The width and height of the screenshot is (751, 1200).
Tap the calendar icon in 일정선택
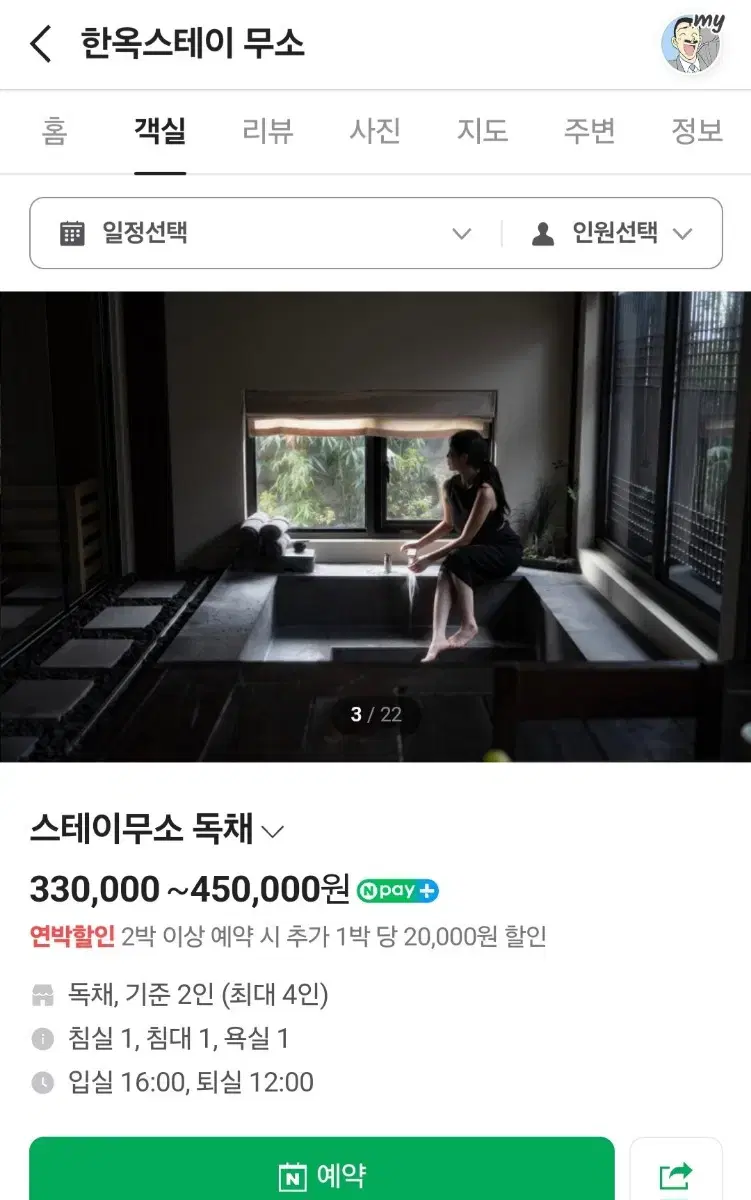tap(72, 233)
